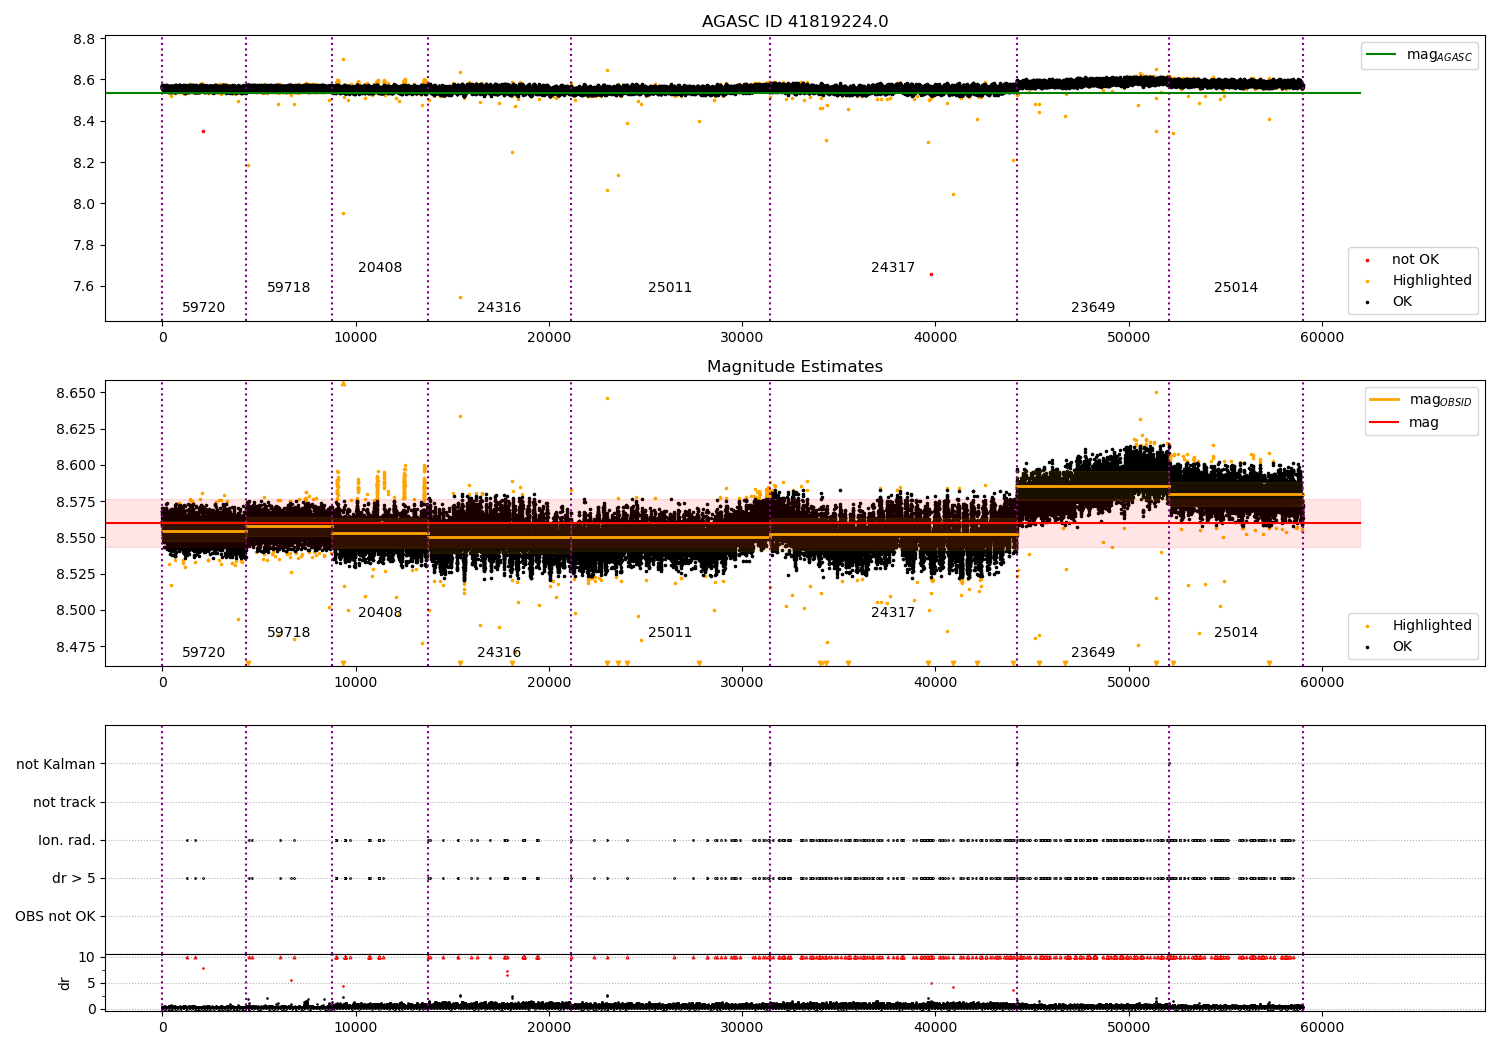Select the mag AGASC legend entry

pos(1420,55)
